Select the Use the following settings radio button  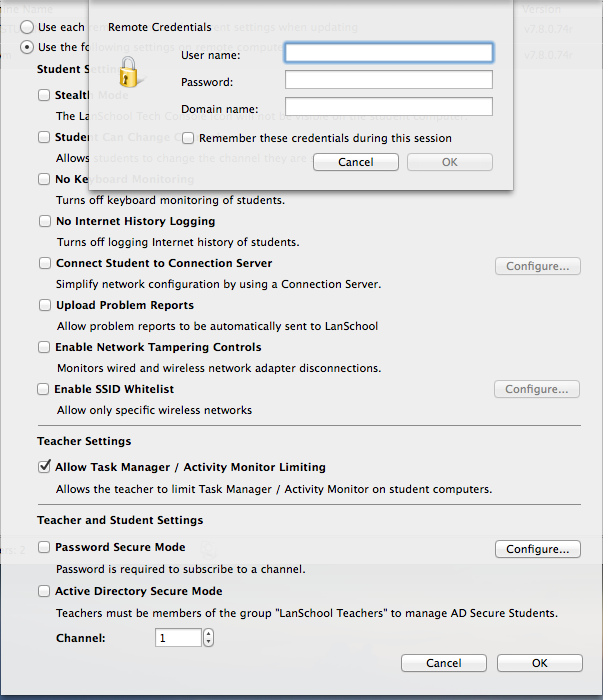click(27, 47)
